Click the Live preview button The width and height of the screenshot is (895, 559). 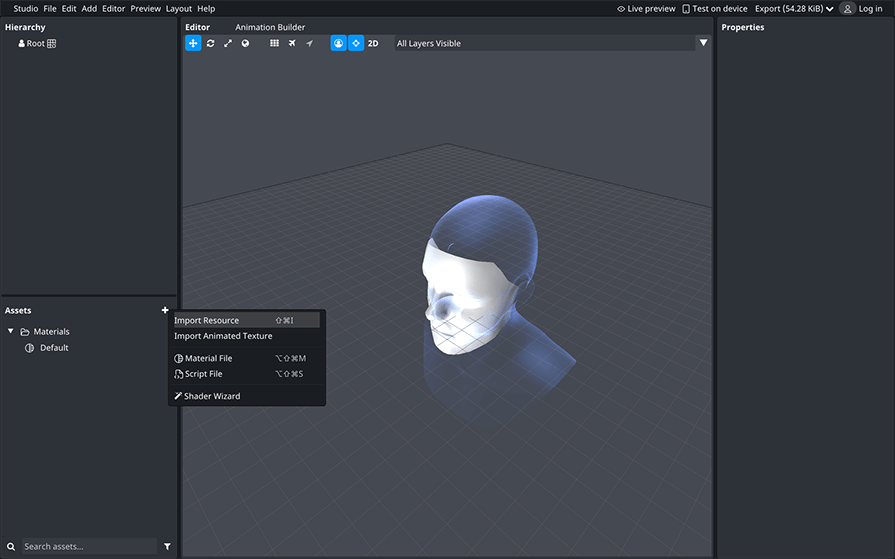[x=646, y=9]
